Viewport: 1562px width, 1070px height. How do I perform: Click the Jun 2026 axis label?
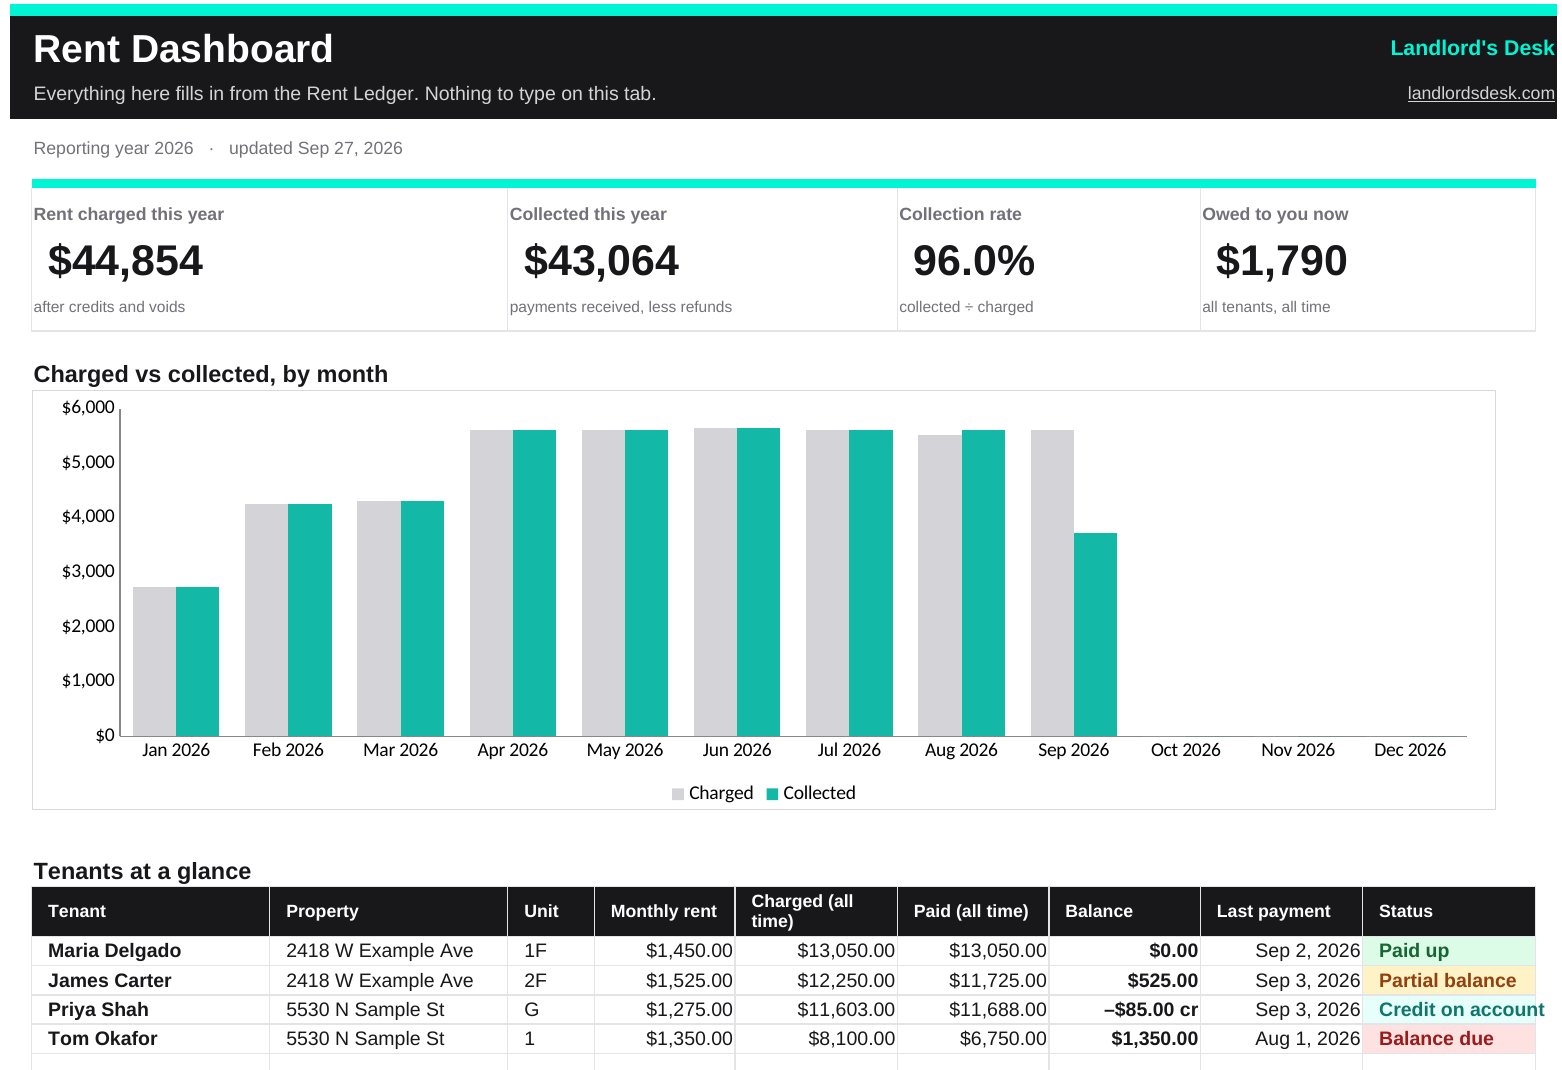tap(737, 750)
